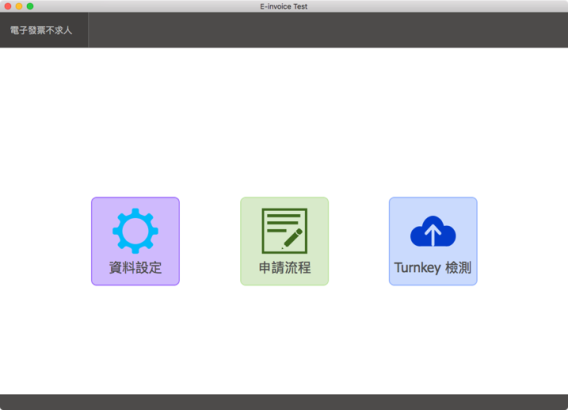568x410 pixels.
Task: Open the 申請流程 tile label
Action: (x=284, y=268)
